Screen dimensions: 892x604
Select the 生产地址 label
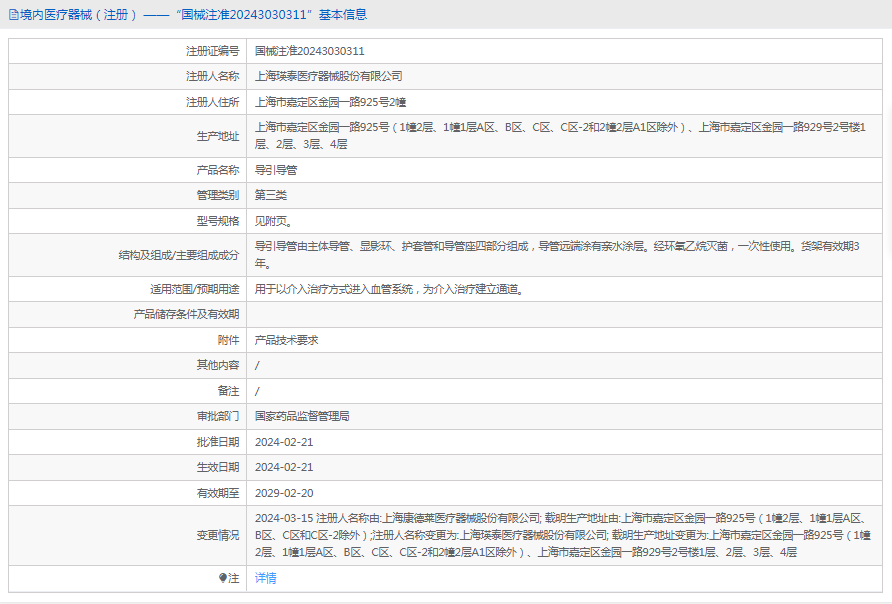218,136
